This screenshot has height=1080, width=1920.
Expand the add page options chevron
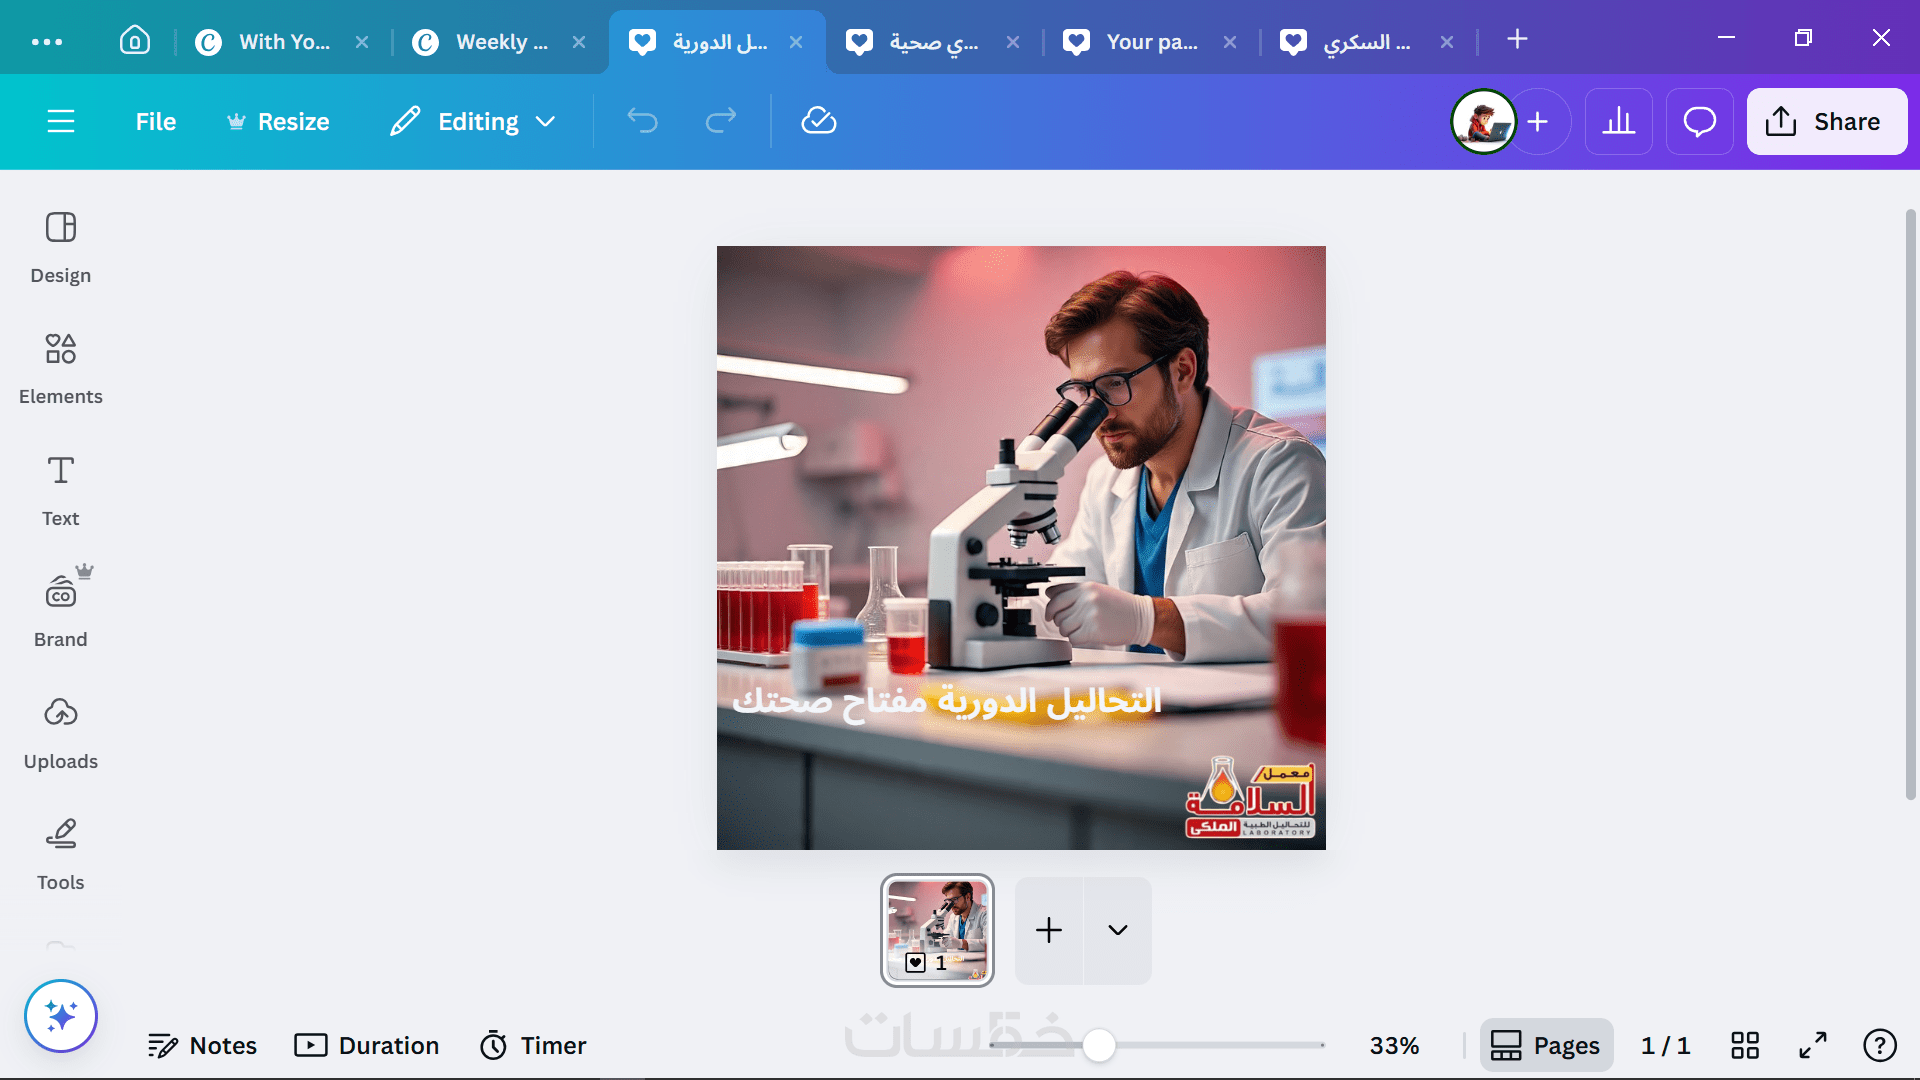pos(1118,930)
